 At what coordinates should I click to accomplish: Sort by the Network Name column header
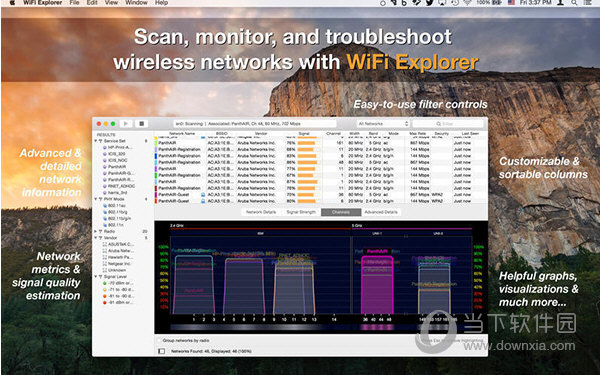tap(182, 134)
